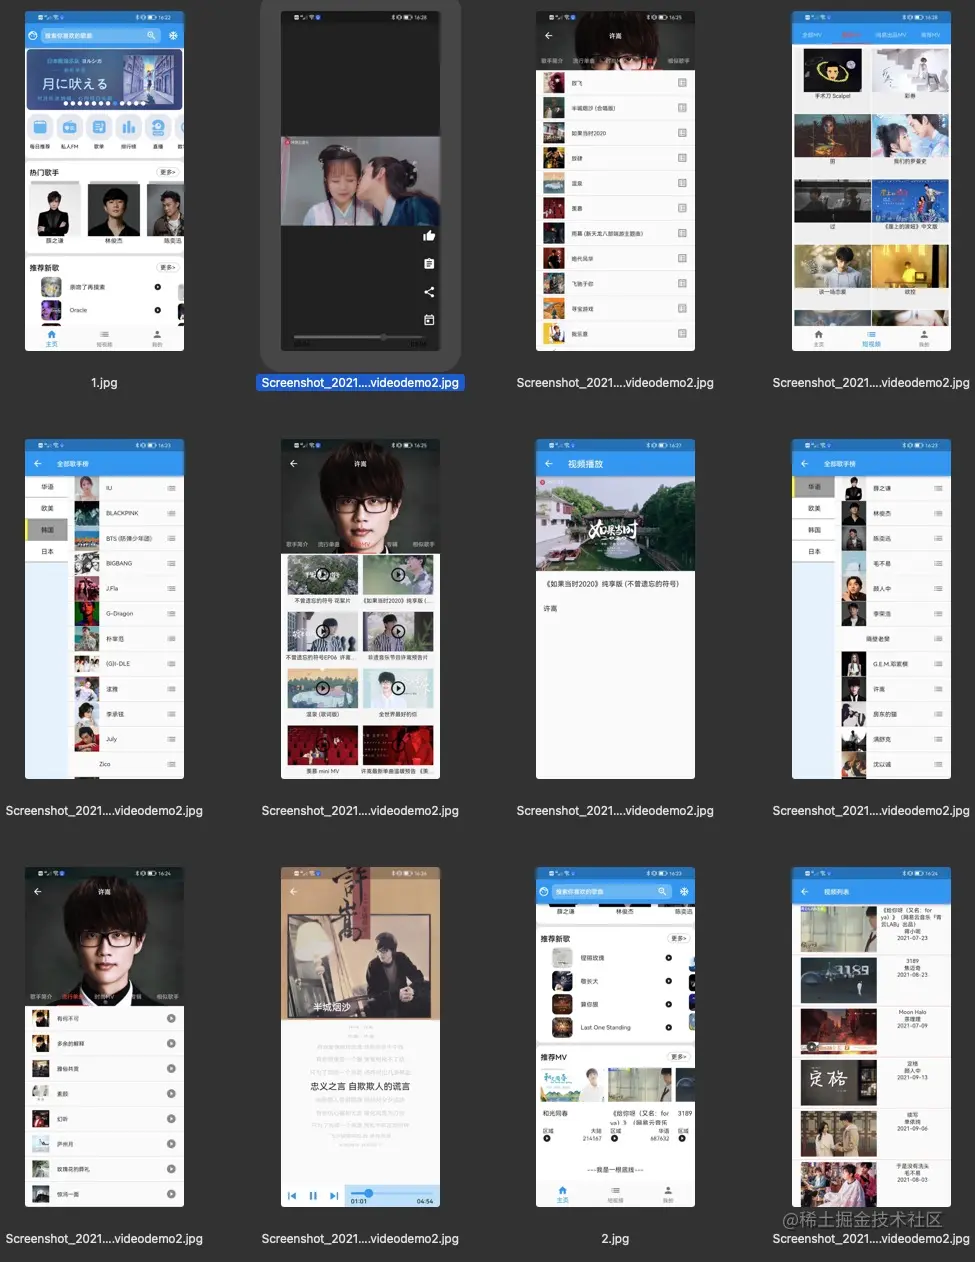Click the BLACKPINK row in the Korean singers list thumbnail

point(127,513)
